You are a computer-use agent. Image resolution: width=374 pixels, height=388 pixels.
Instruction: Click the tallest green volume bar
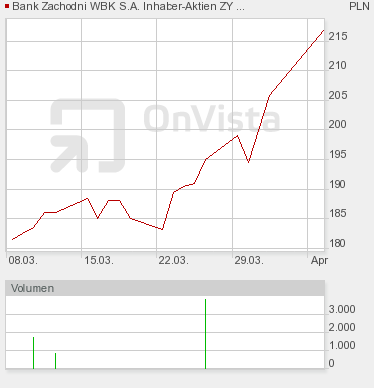tap(205, 334)
